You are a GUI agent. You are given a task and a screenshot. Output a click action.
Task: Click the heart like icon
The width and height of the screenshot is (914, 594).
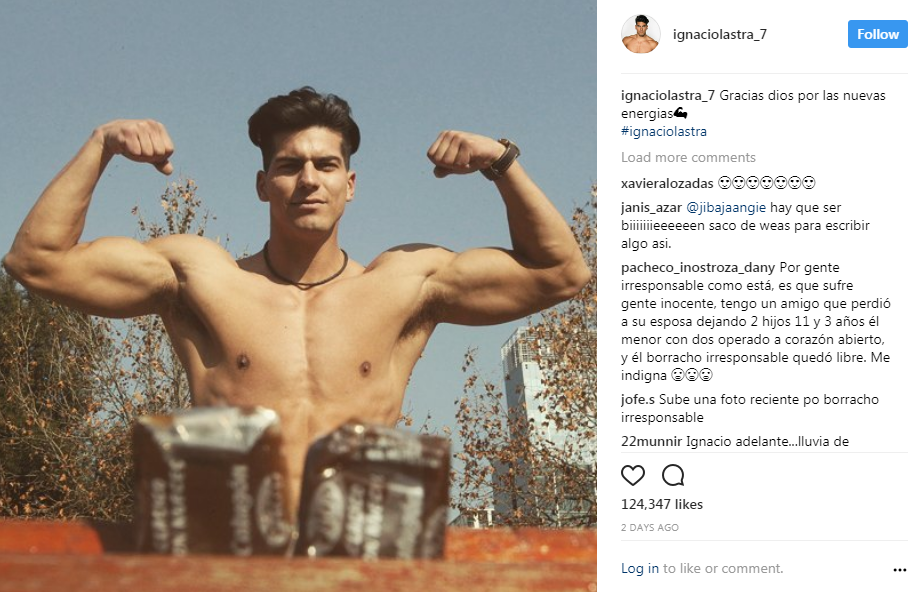click(x=632, y=475)
